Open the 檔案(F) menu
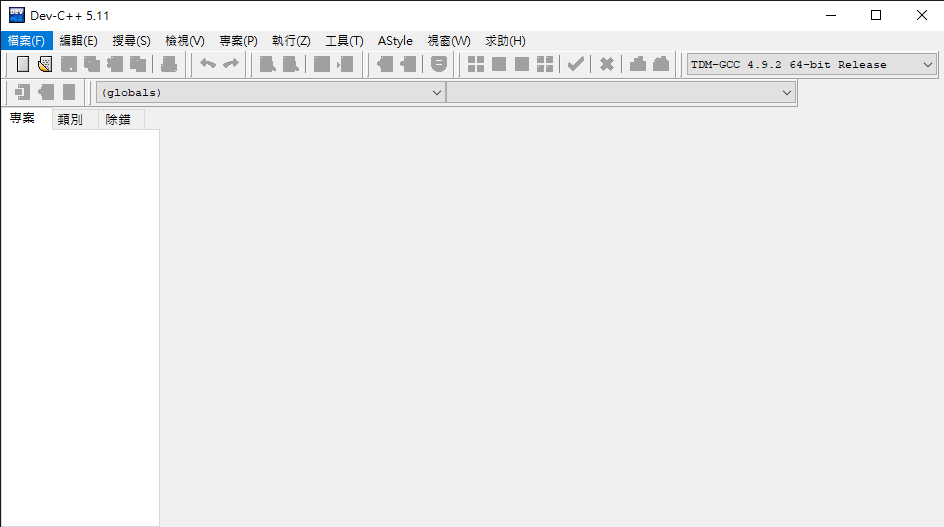 pos(26,40)
